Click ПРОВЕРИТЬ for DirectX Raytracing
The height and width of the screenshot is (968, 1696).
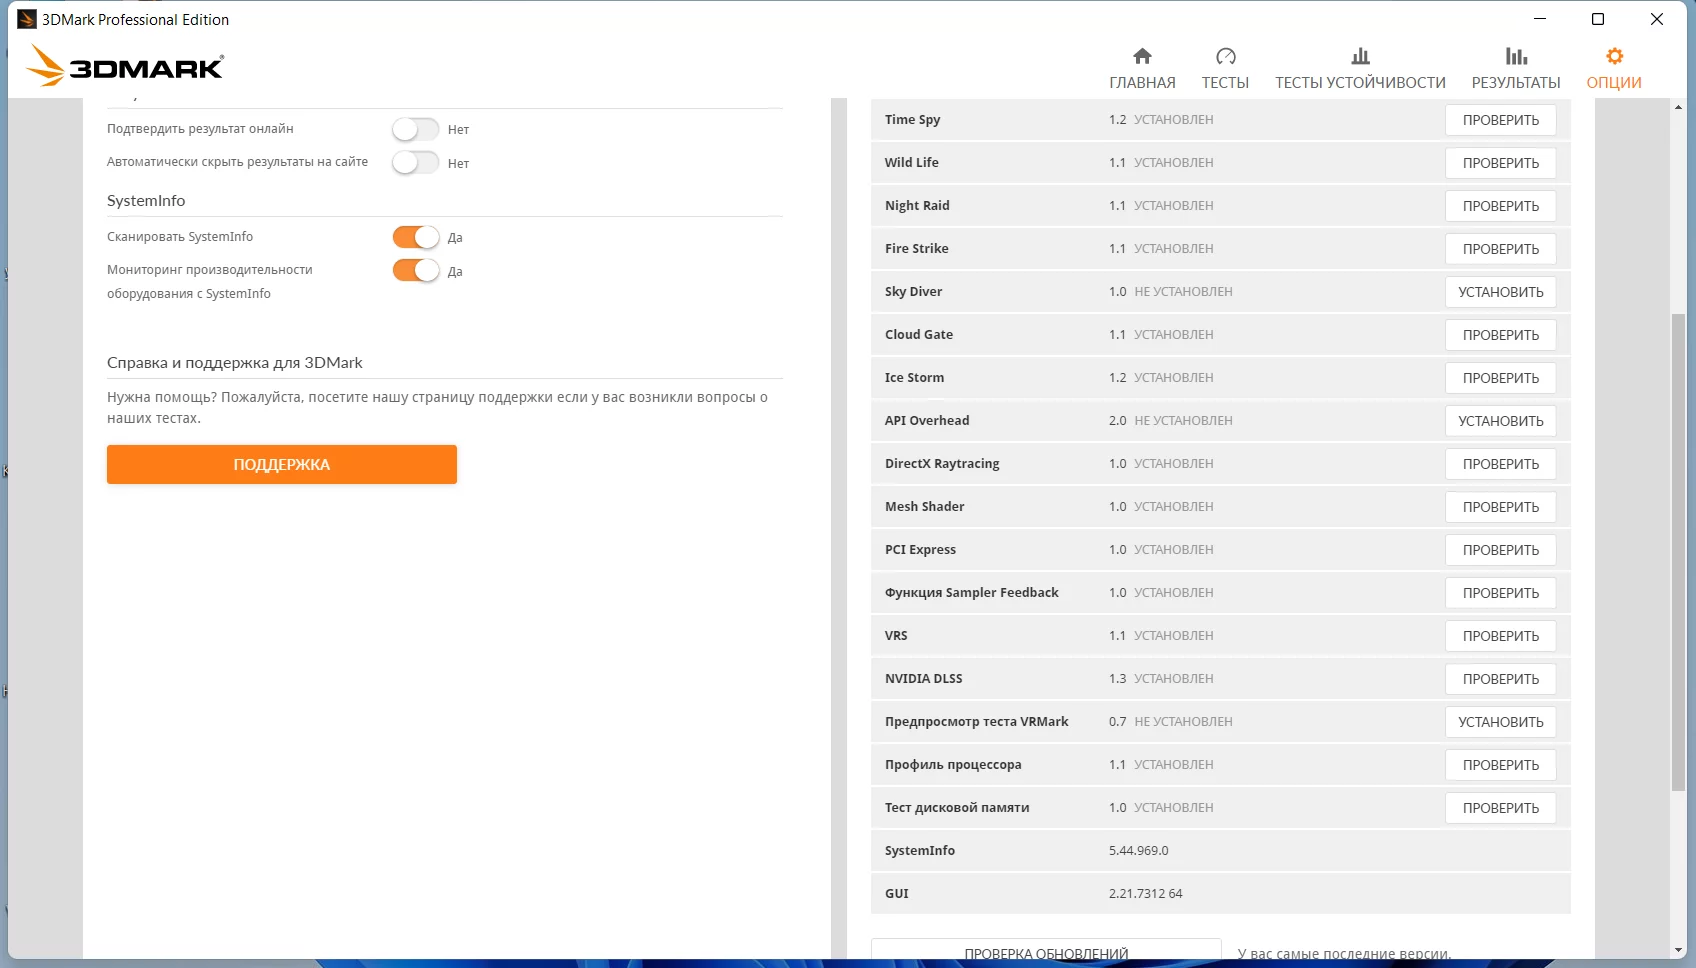tap(1501, 464)
